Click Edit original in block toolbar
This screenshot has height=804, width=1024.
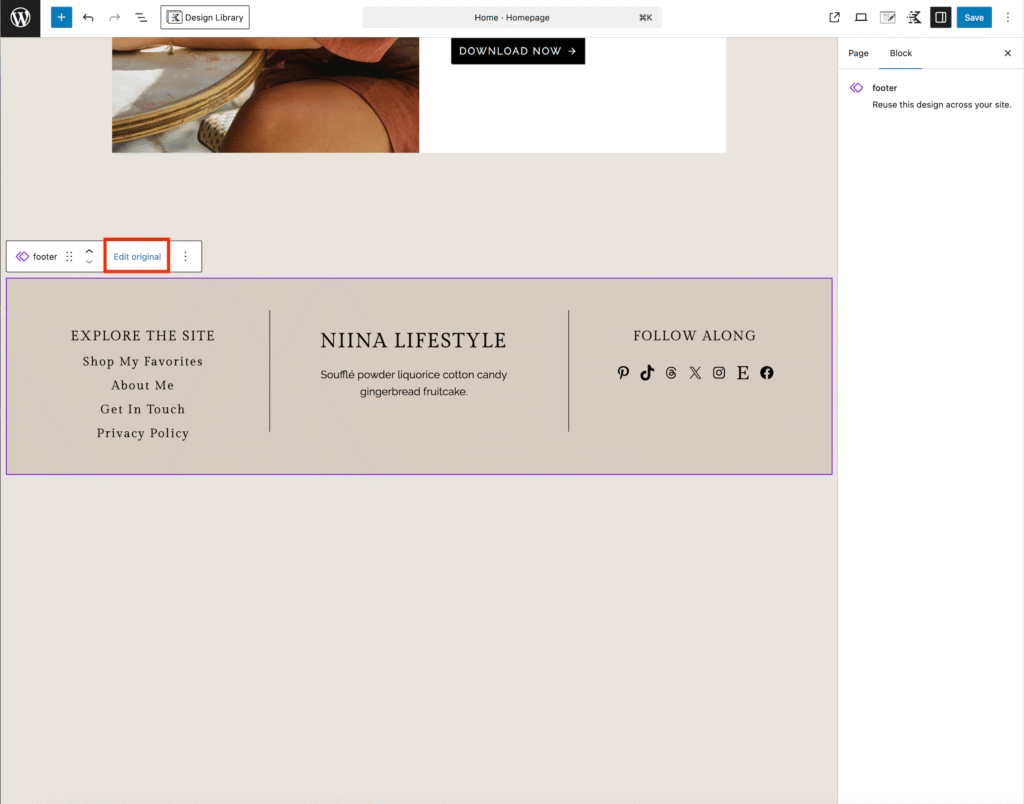[137, 256]
